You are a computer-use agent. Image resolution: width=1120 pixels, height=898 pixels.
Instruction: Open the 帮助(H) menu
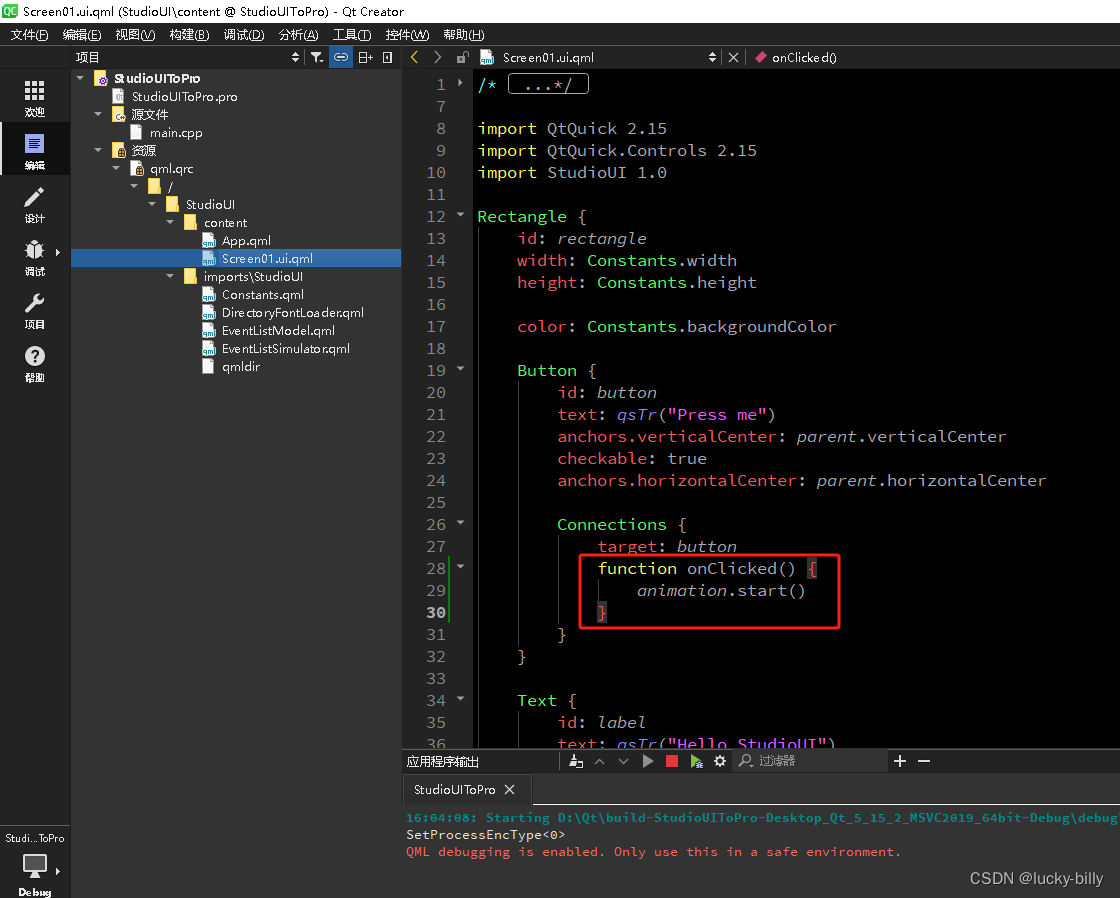pos(464,34)
